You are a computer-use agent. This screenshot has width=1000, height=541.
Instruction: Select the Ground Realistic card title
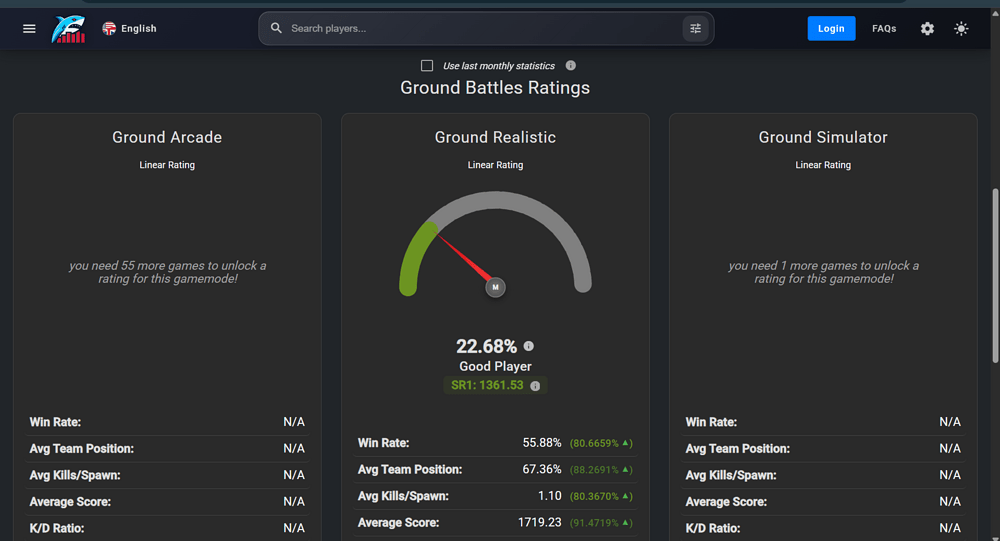(x=496, y=137)
